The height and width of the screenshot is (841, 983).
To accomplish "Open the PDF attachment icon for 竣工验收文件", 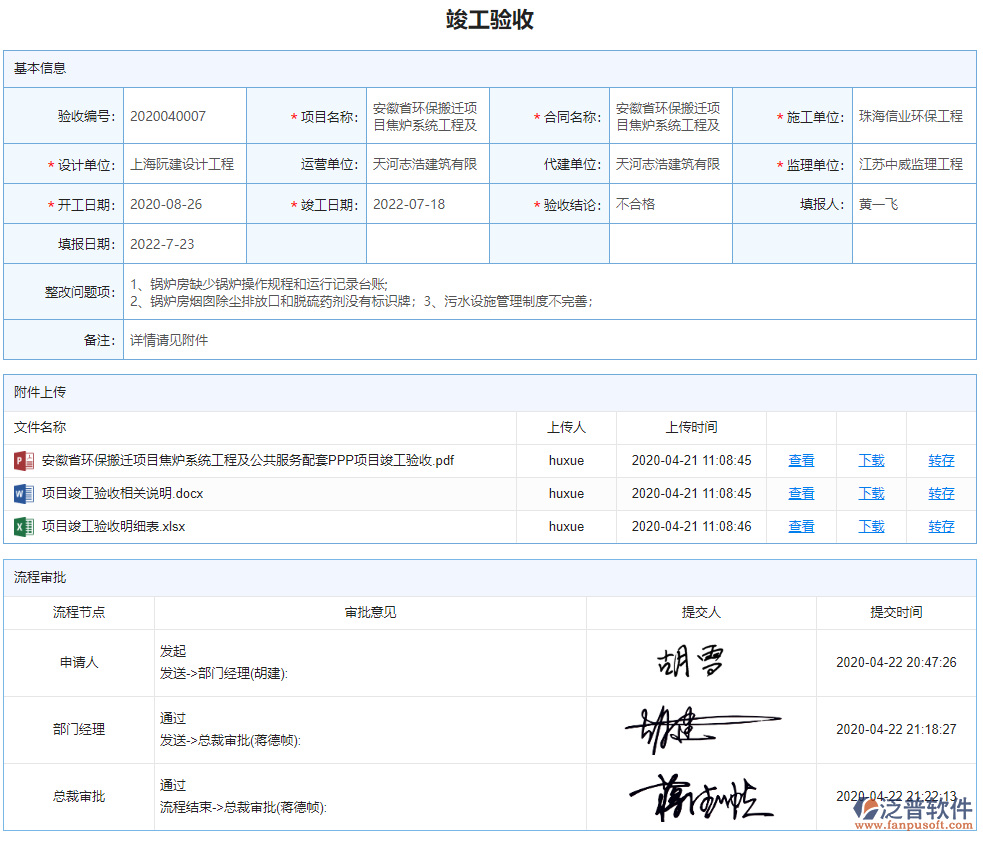I will pos(22,460).
